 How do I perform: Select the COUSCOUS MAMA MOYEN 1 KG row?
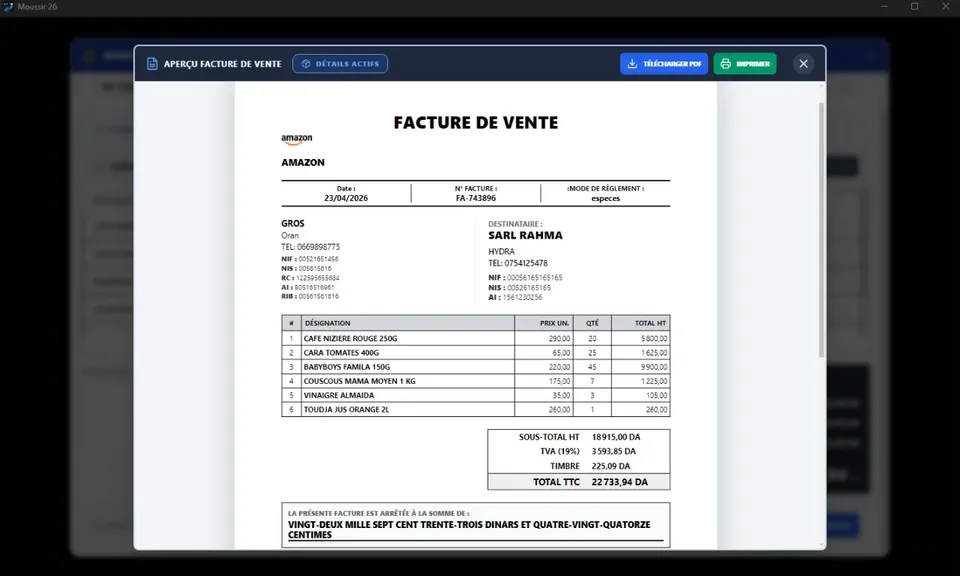click(x=476, y=381)
